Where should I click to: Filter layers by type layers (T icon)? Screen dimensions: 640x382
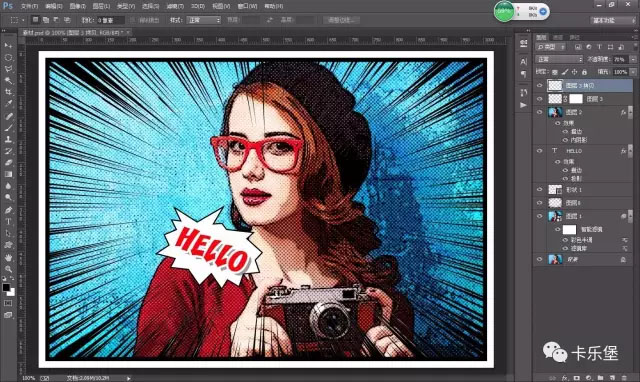click(599, 47)
